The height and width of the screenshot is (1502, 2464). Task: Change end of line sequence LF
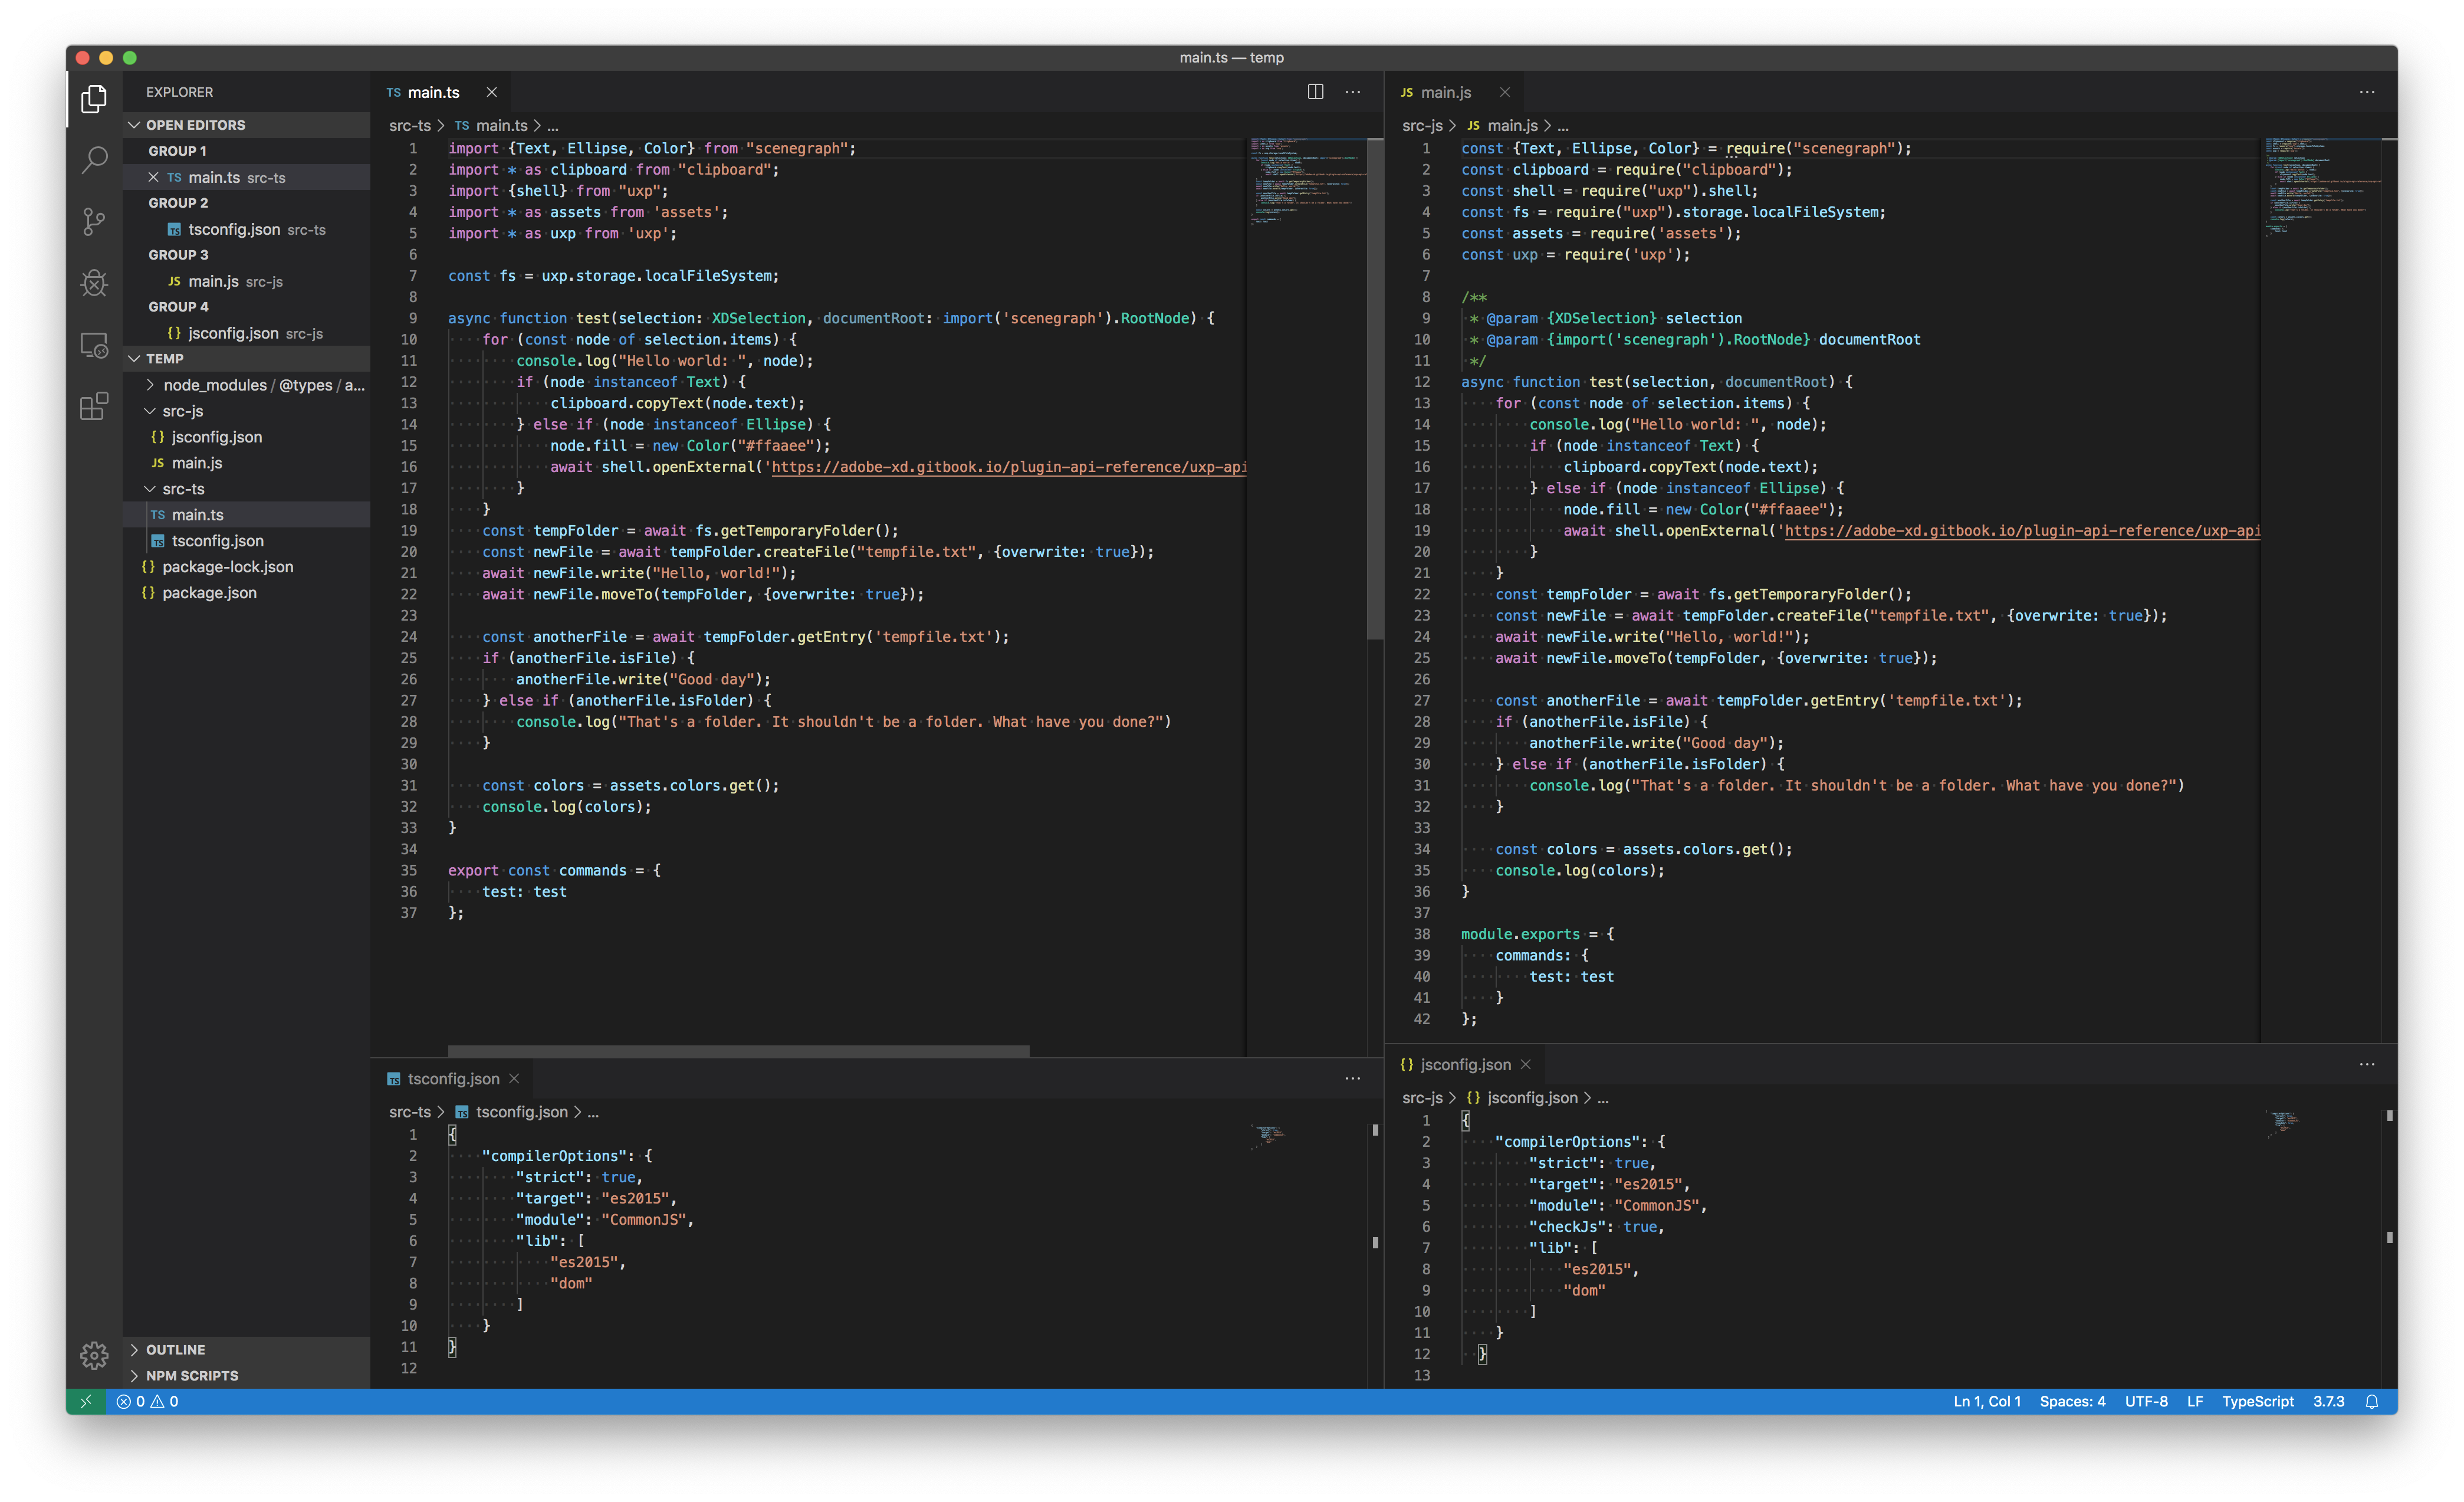(x=2195, y=1401)
